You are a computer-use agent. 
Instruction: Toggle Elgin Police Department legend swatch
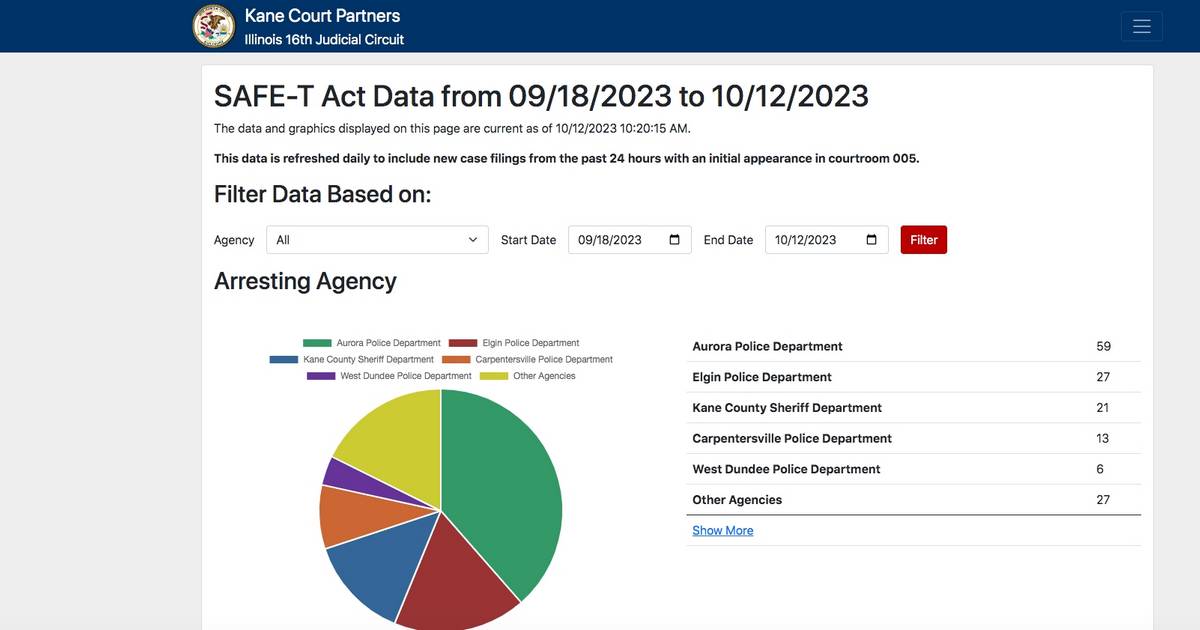pos(463,343)
